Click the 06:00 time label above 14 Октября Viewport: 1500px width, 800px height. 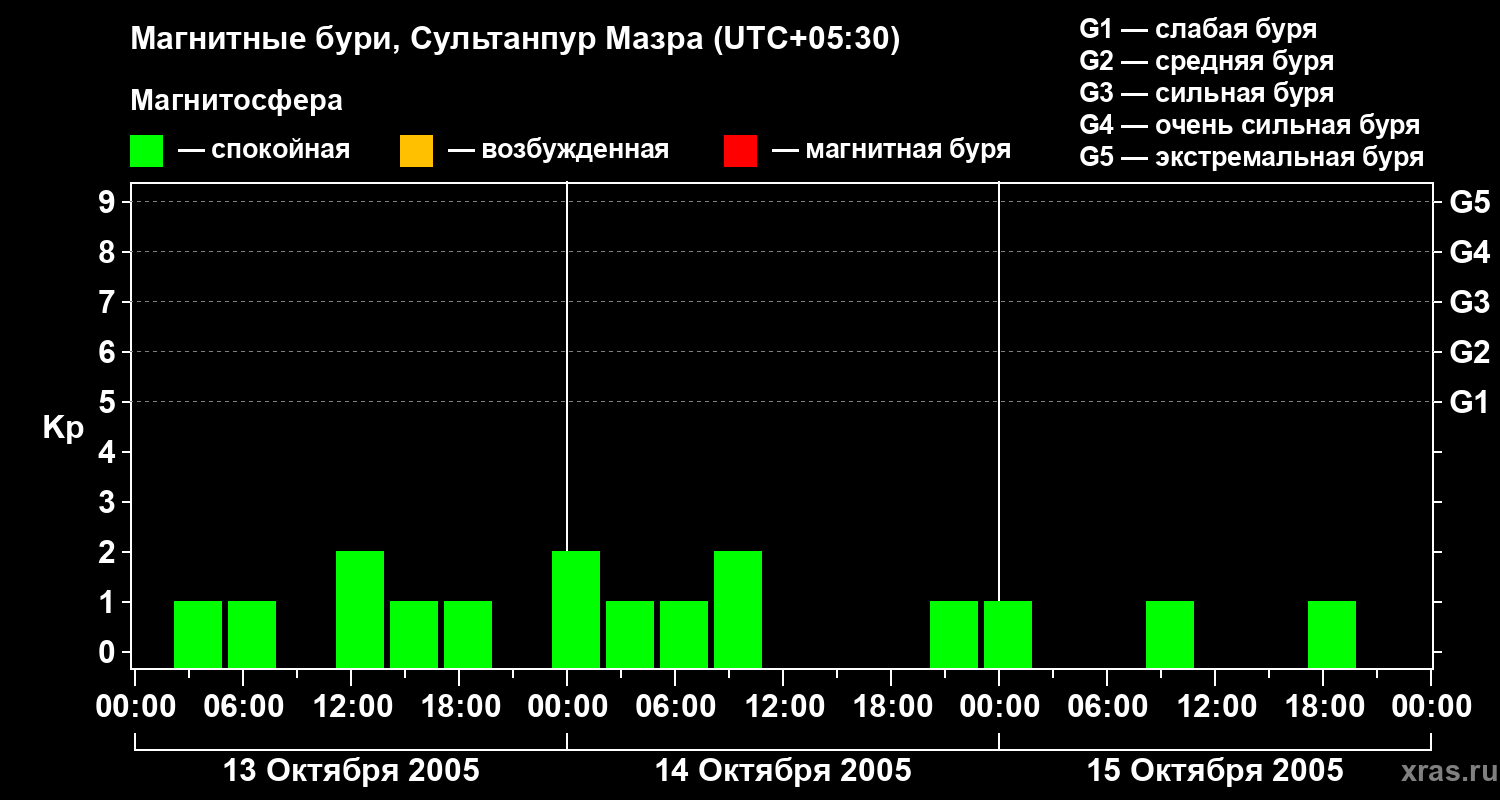(x=675, y=706)
